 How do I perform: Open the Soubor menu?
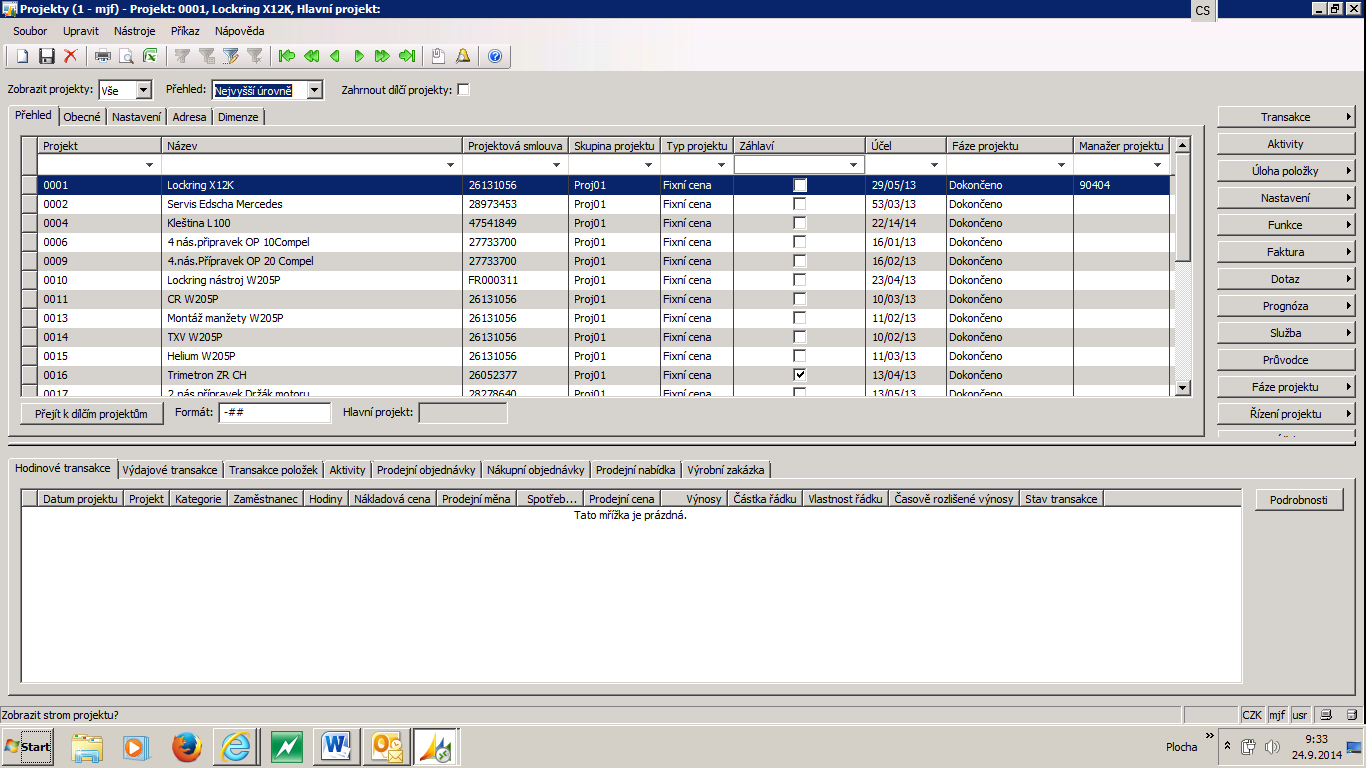click(31, 31)
